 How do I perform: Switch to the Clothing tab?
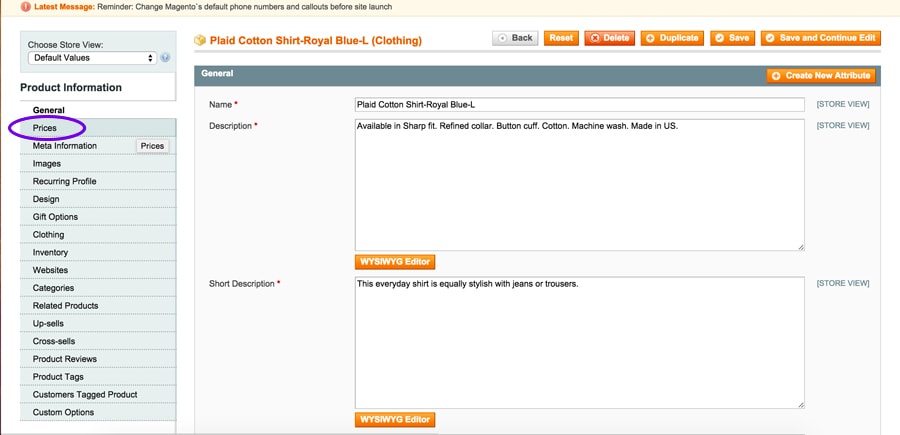tap(98, 235)
